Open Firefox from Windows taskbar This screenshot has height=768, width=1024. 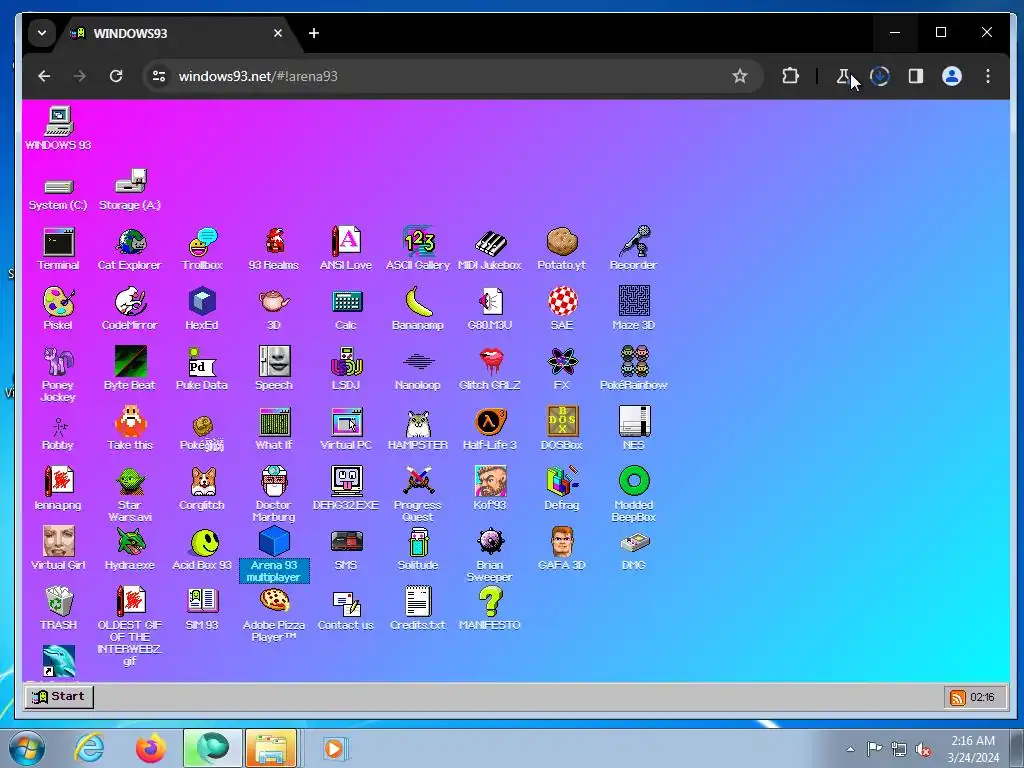(151, 748)
